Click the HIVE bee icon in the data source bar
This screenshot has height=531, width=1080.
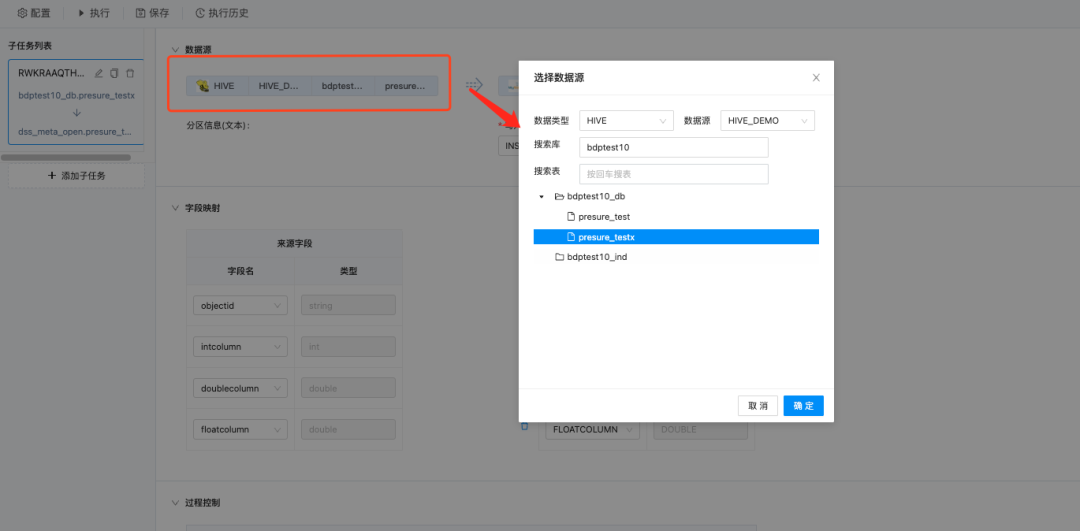click(x=203, y=86)
